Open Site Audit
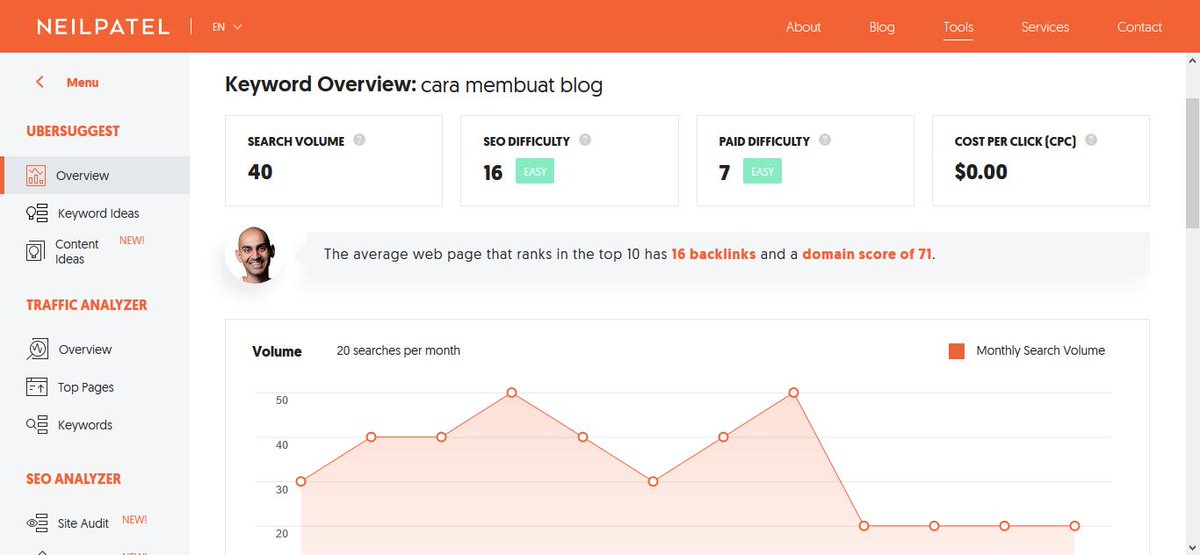The height and width of the screenshot is (555, 1200). (x=83, y=523)
